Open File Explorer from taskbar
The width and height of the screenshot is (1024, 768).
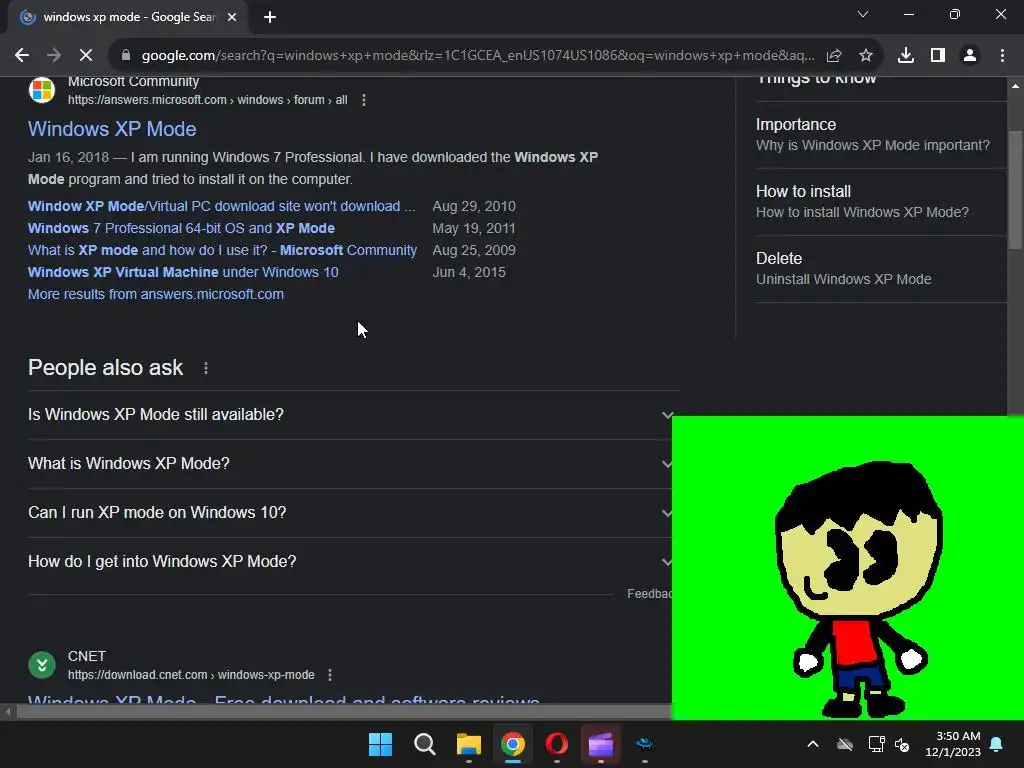tap(469, 744)
